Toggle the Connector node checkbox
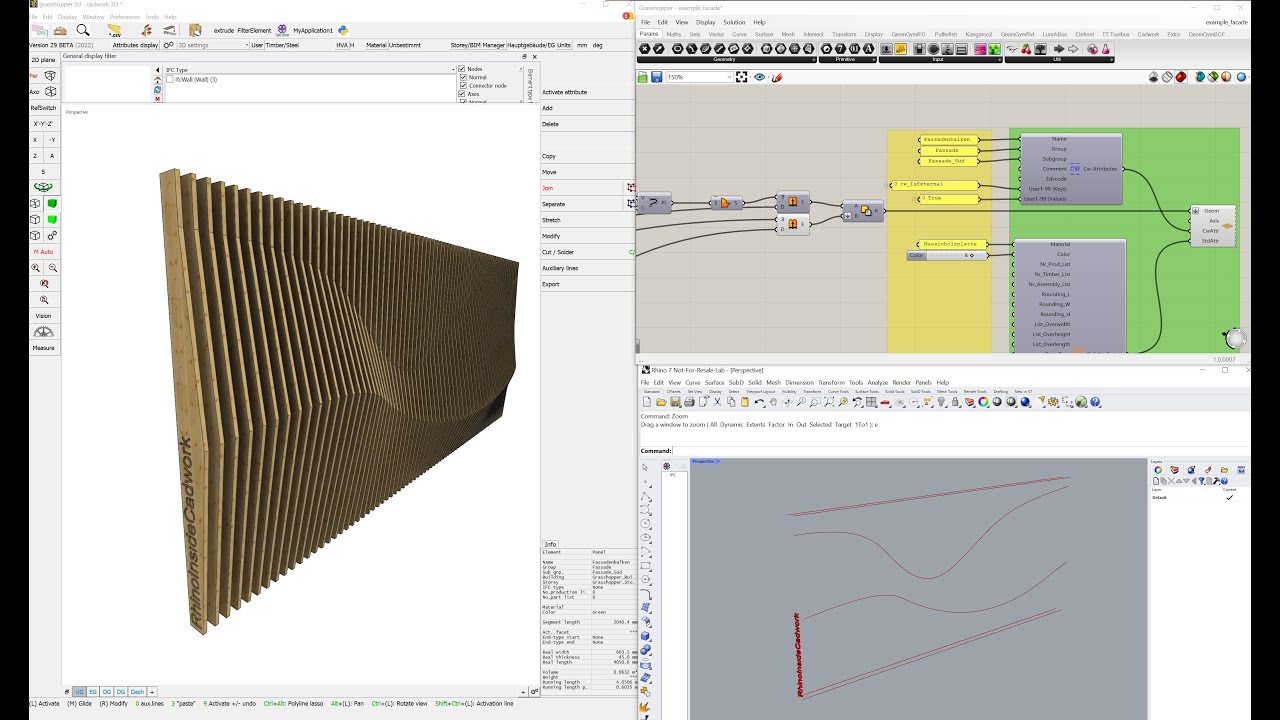The width and height of the screenshot is (1280, 720). [x=462, y=86]
